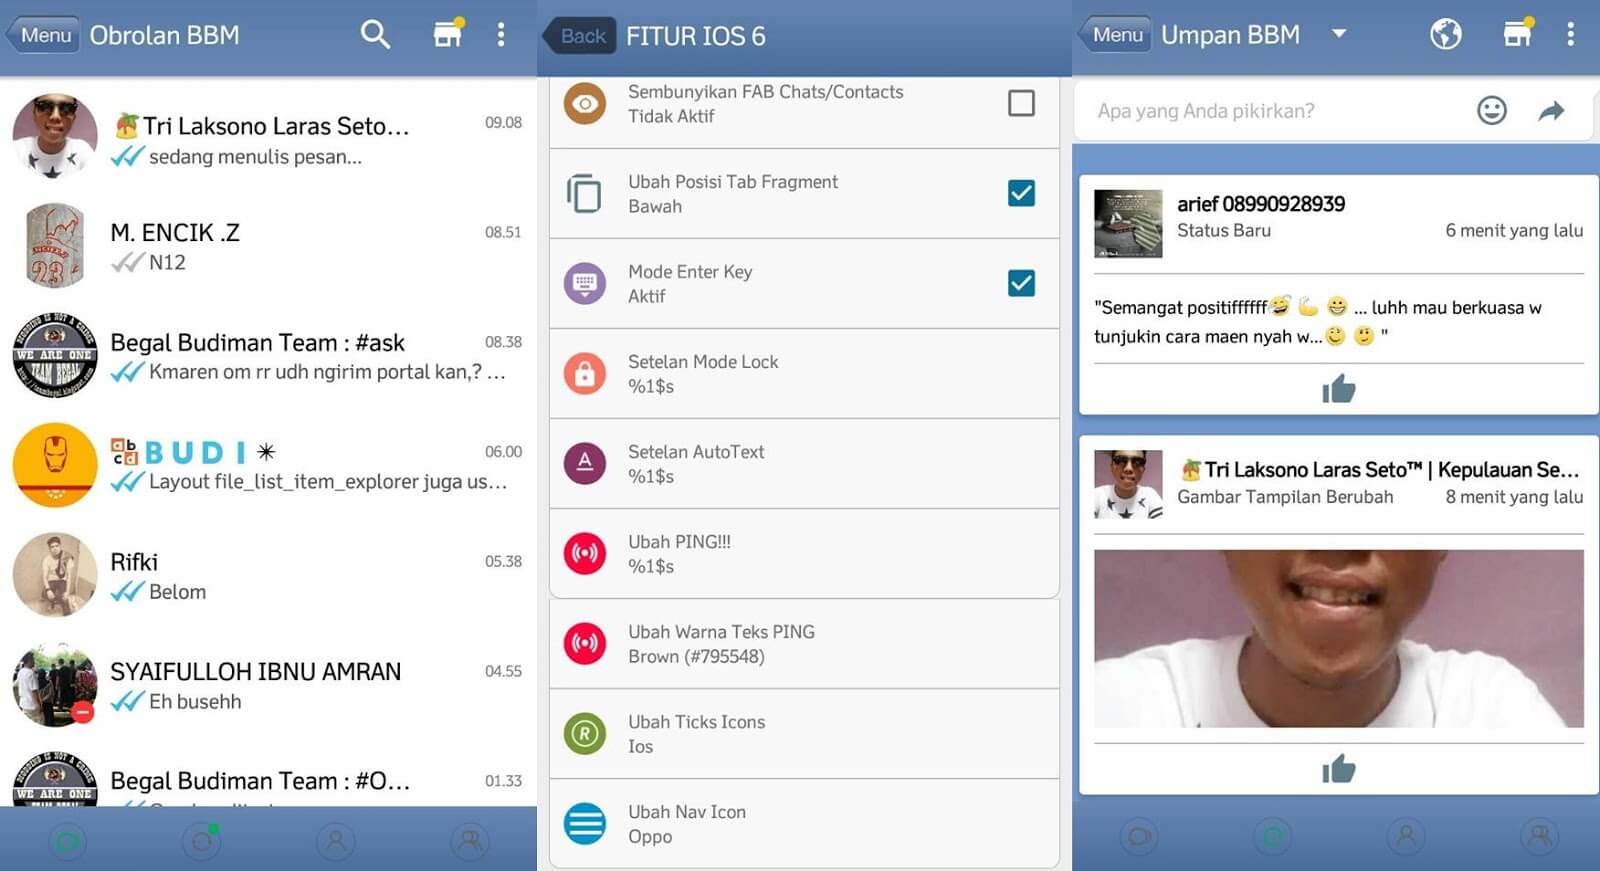Tap the 'Apa yang Anda pikirkan?' status field
Viewport: 1600px width, 871px height.
tap(1270, 111)
